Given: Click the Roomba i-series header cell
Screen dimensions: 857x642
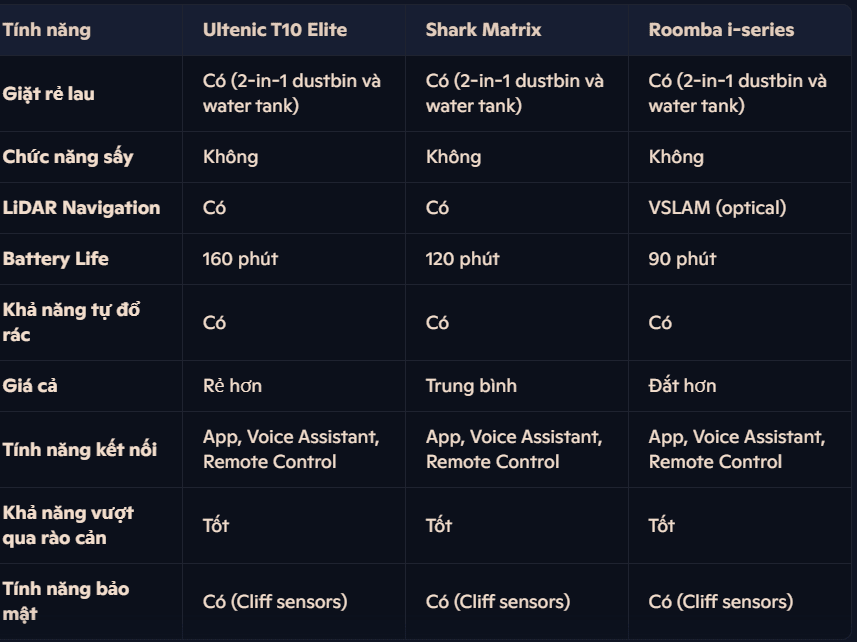Looking at the screenshot, I should point(721,30).
